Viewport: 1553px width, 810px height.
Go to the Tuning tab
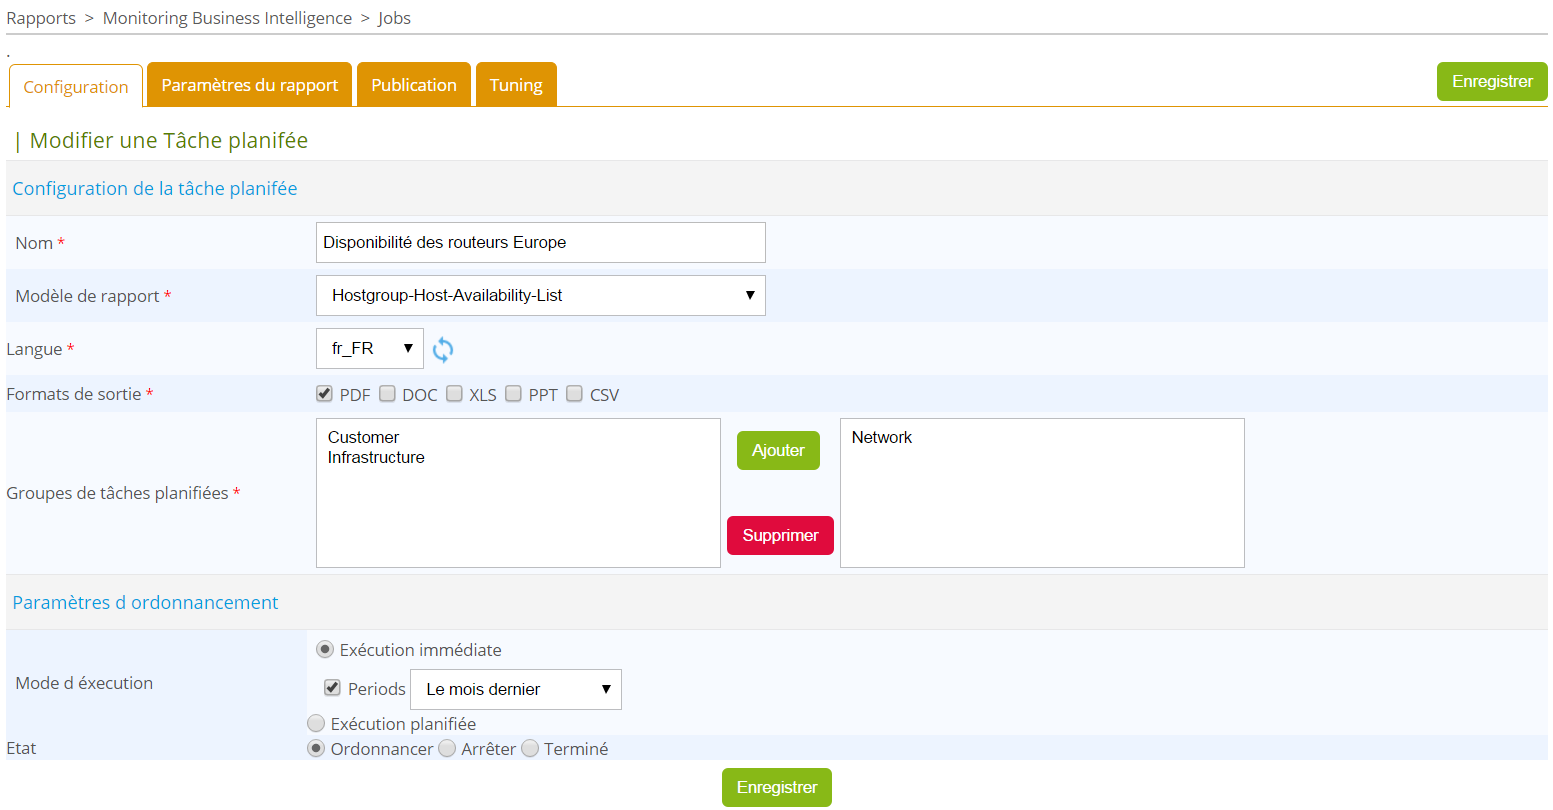pyautogui.click(x=516, y=85)
